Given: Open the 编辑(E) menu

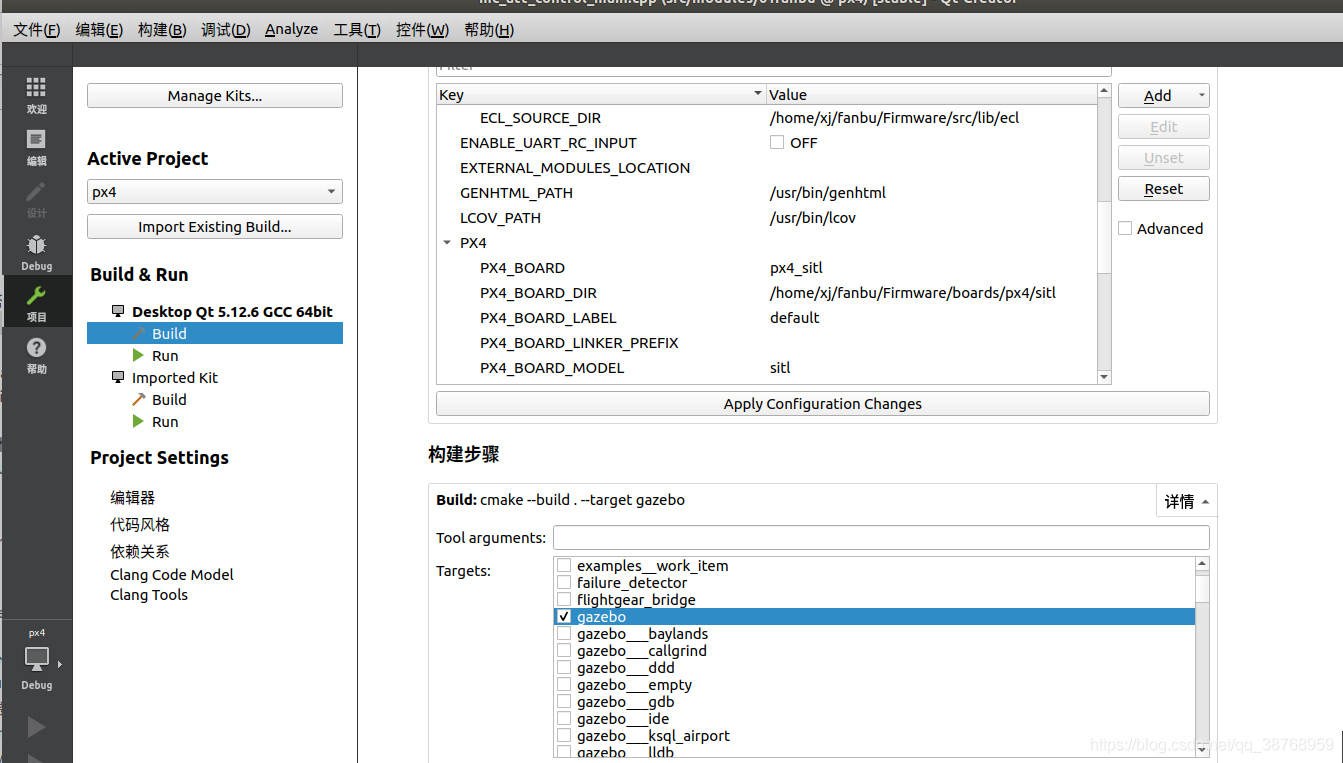Looking at the screenshot, I should pos(99,29).
